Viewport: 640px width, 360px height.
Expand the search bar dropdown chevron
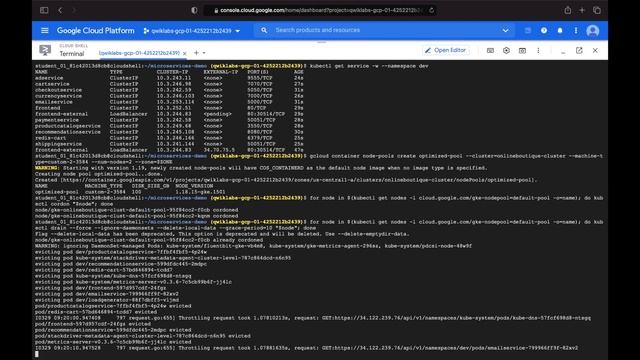tap(505, 31)
